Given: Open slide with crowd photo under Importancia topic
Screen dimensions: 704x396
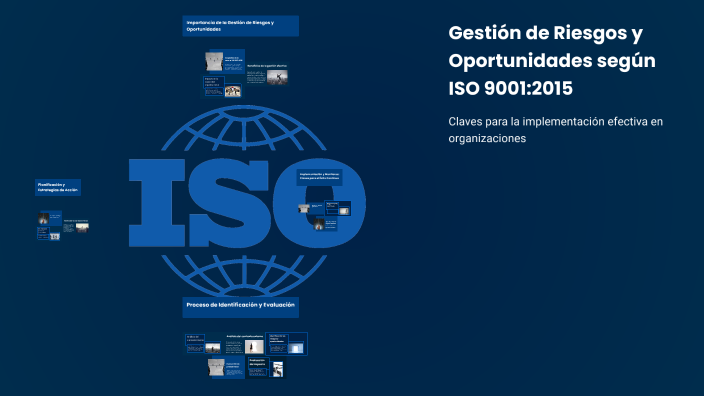Looking at the screenshot, I should [223, 87].
